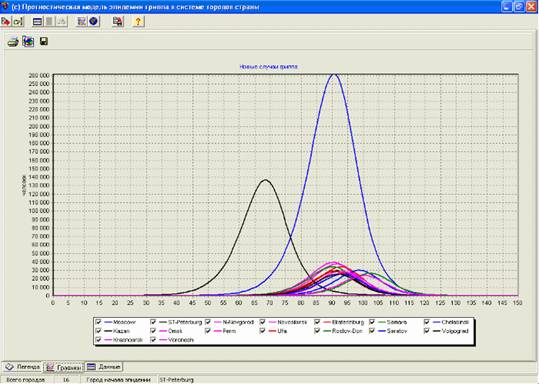Viewport: 539px width, 384px height.
Task: Switch to the Легенда tab
Action: [x=22, y=367]
